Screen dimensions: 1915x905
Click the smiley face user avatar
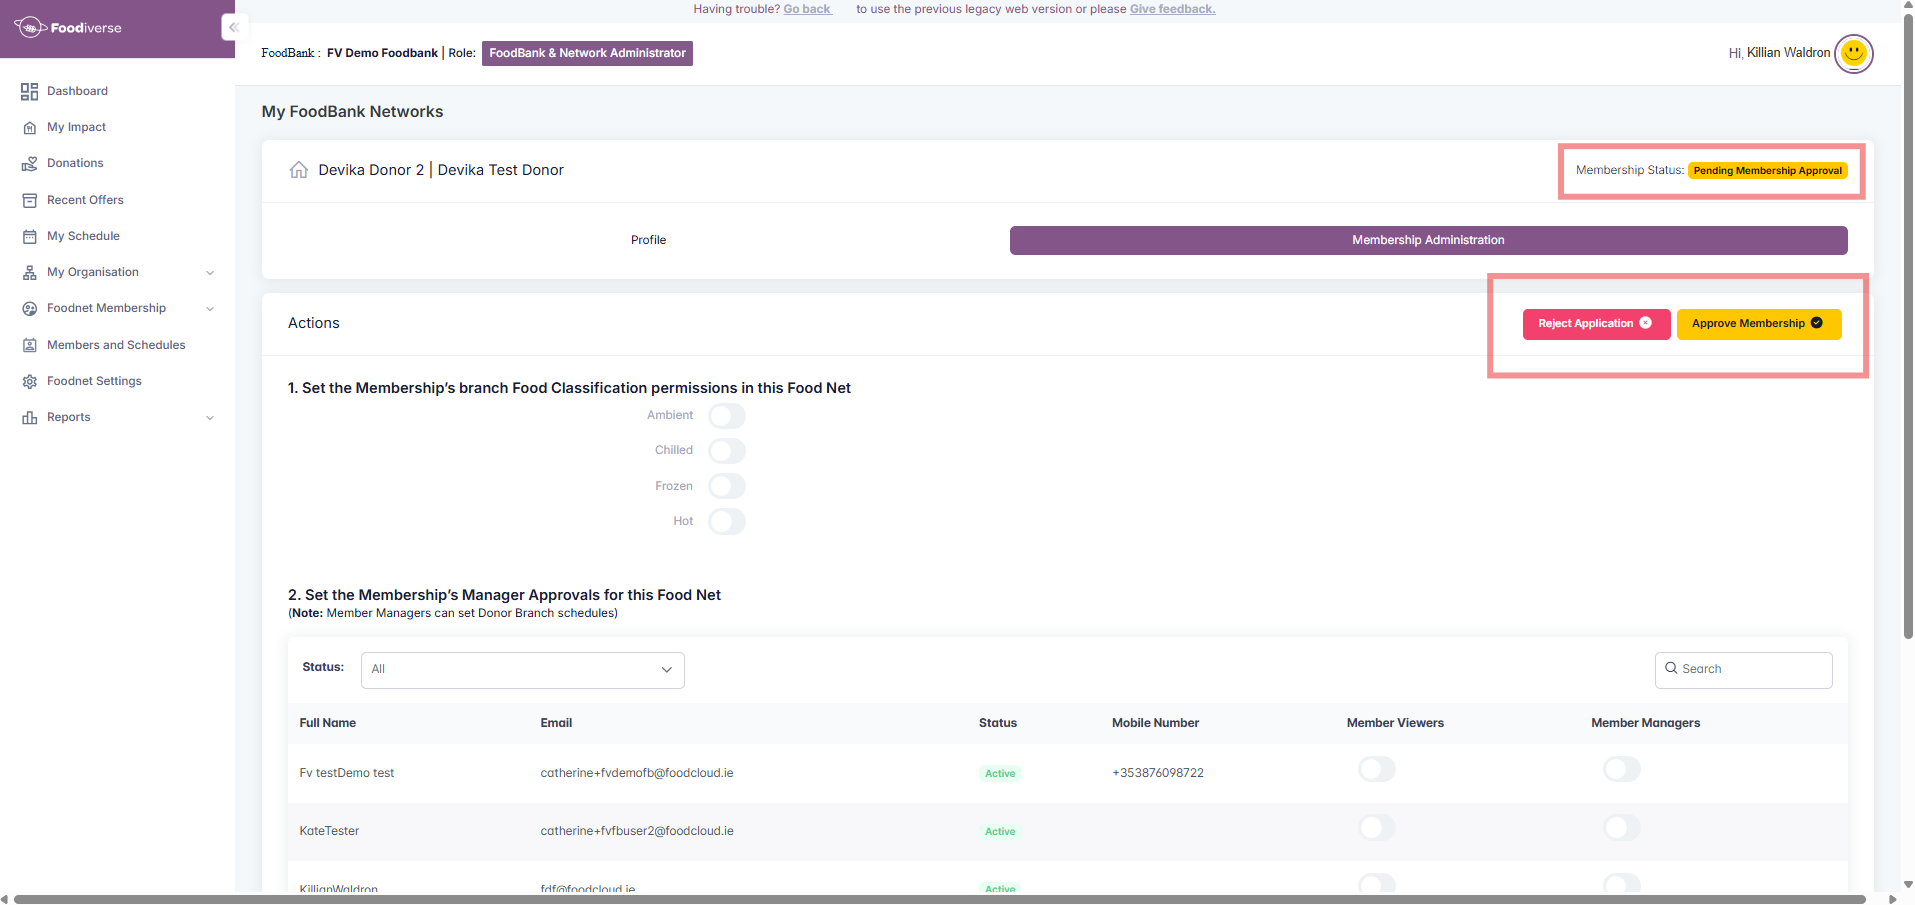(x=1853, y=53)
